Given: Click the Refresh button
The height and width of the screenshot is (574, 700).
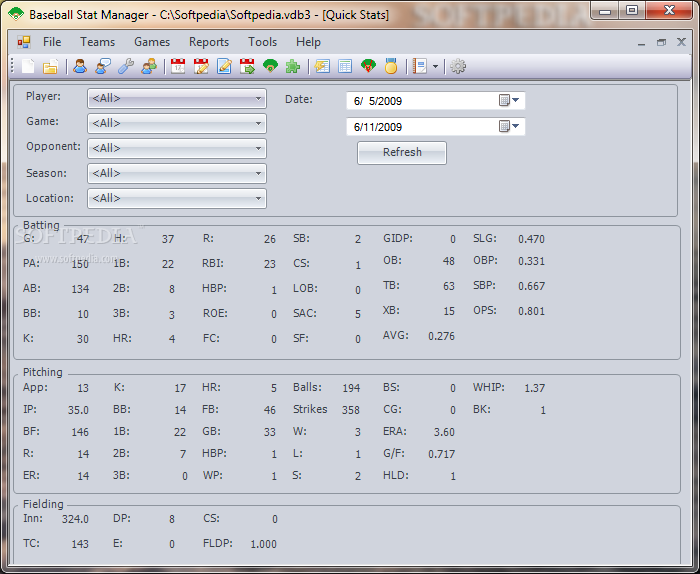Looking at the screenshot, I should [402, 153].
